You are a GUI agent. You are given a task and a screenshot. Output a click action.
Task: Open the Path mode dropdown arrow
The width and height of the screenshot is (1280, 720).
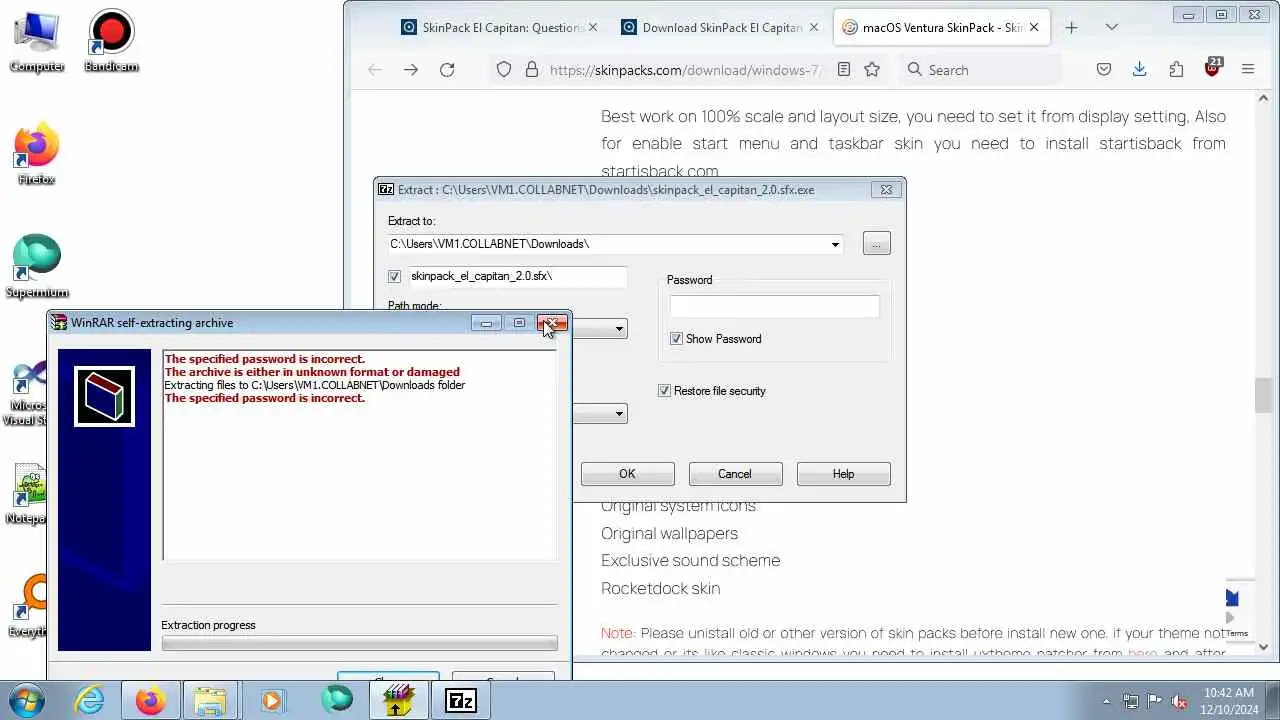[619, 329]
